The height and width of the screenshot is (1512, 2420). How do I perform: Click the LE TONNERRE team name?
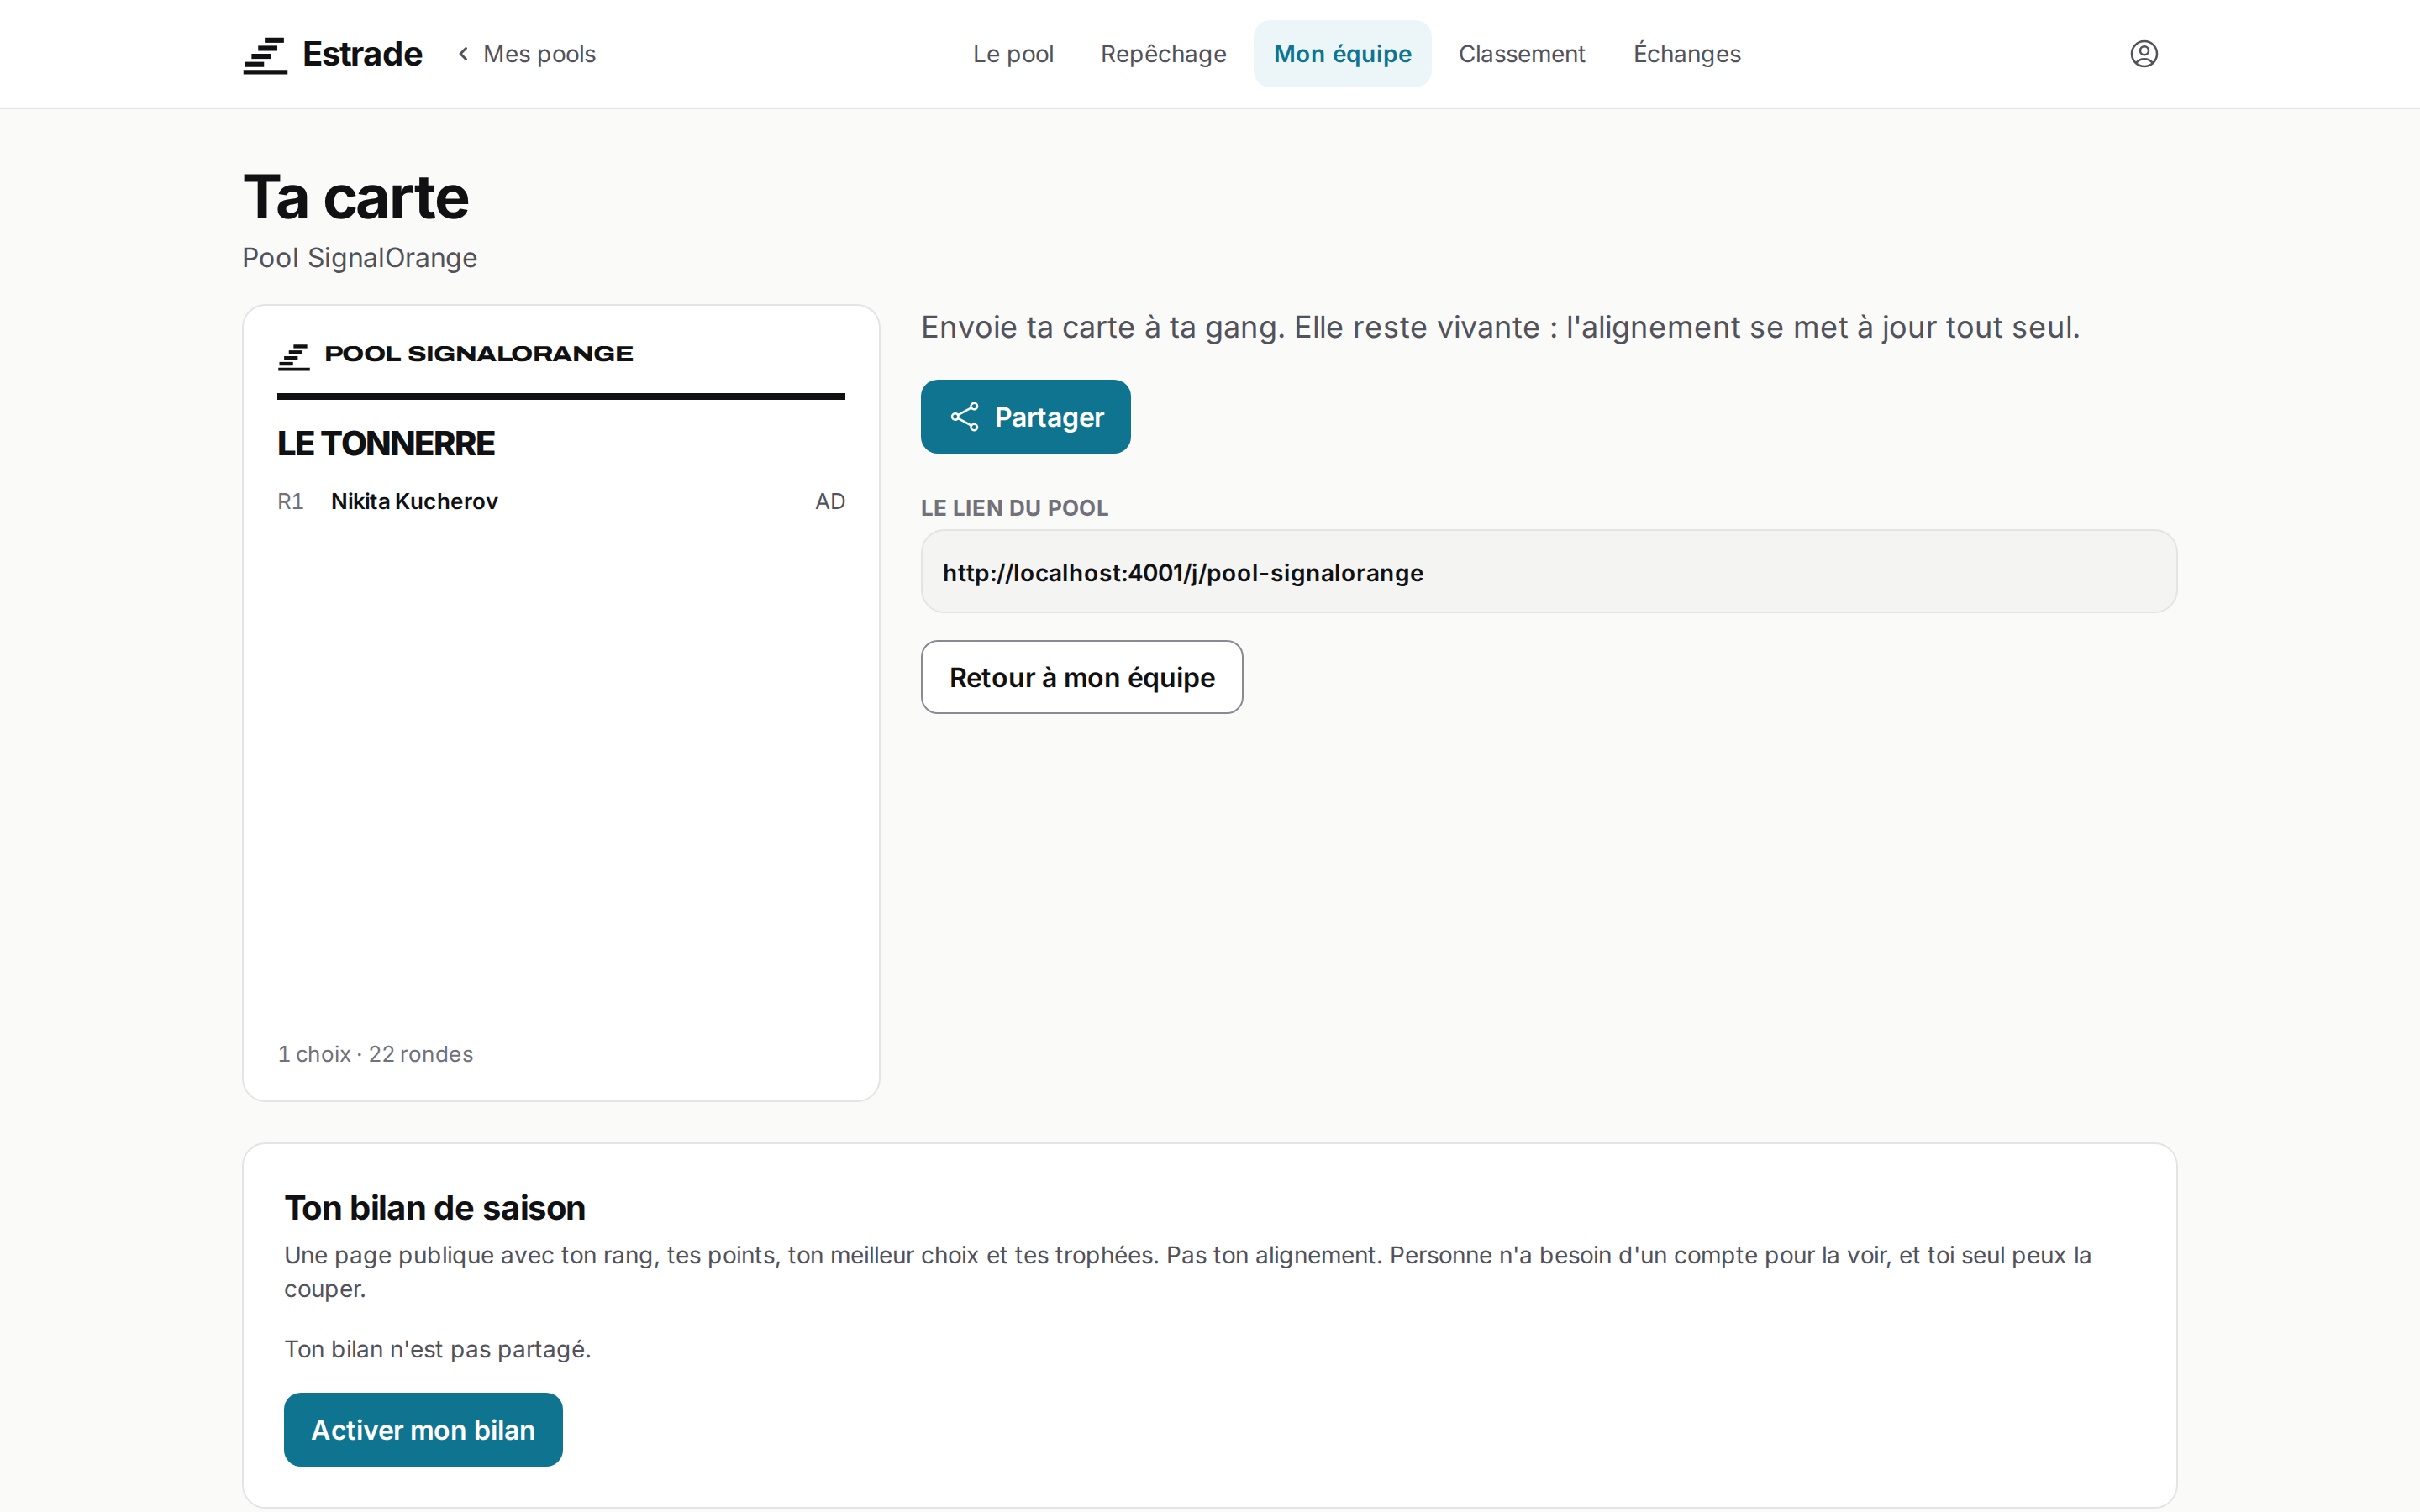point(385,443)
